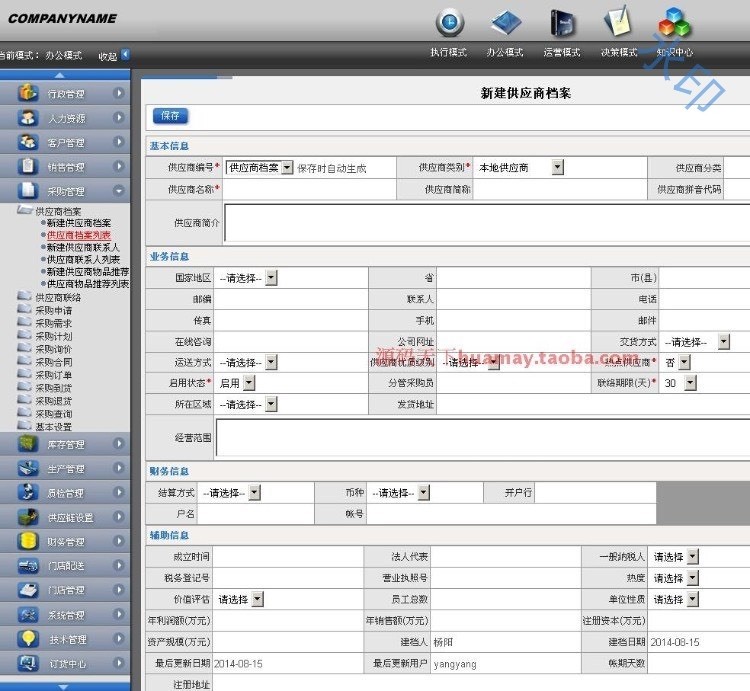Click the 门店管理 cash register icon
The width and height of the screenshot is (750, 691).
(28, 591)
